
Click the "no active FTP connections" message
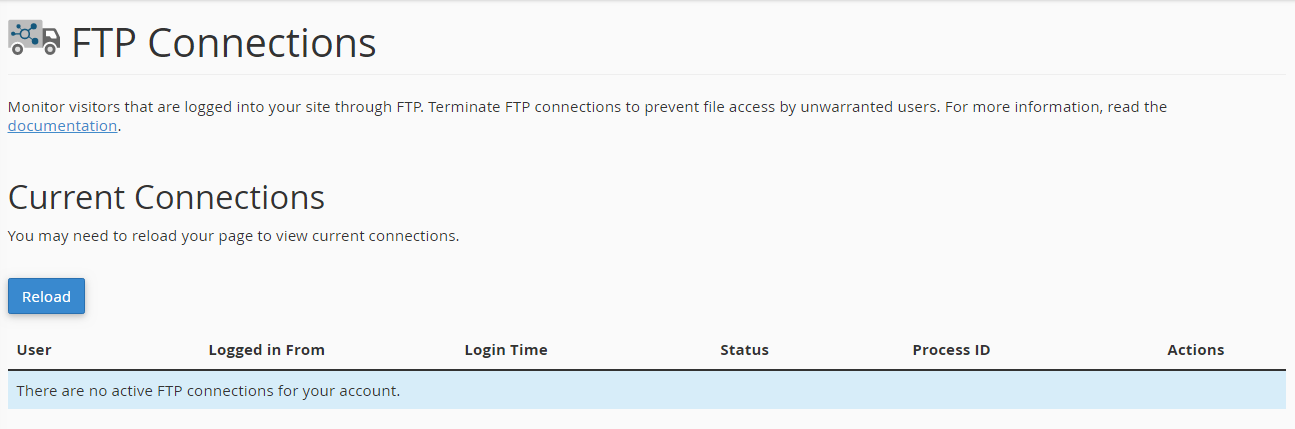coord(208,391)
